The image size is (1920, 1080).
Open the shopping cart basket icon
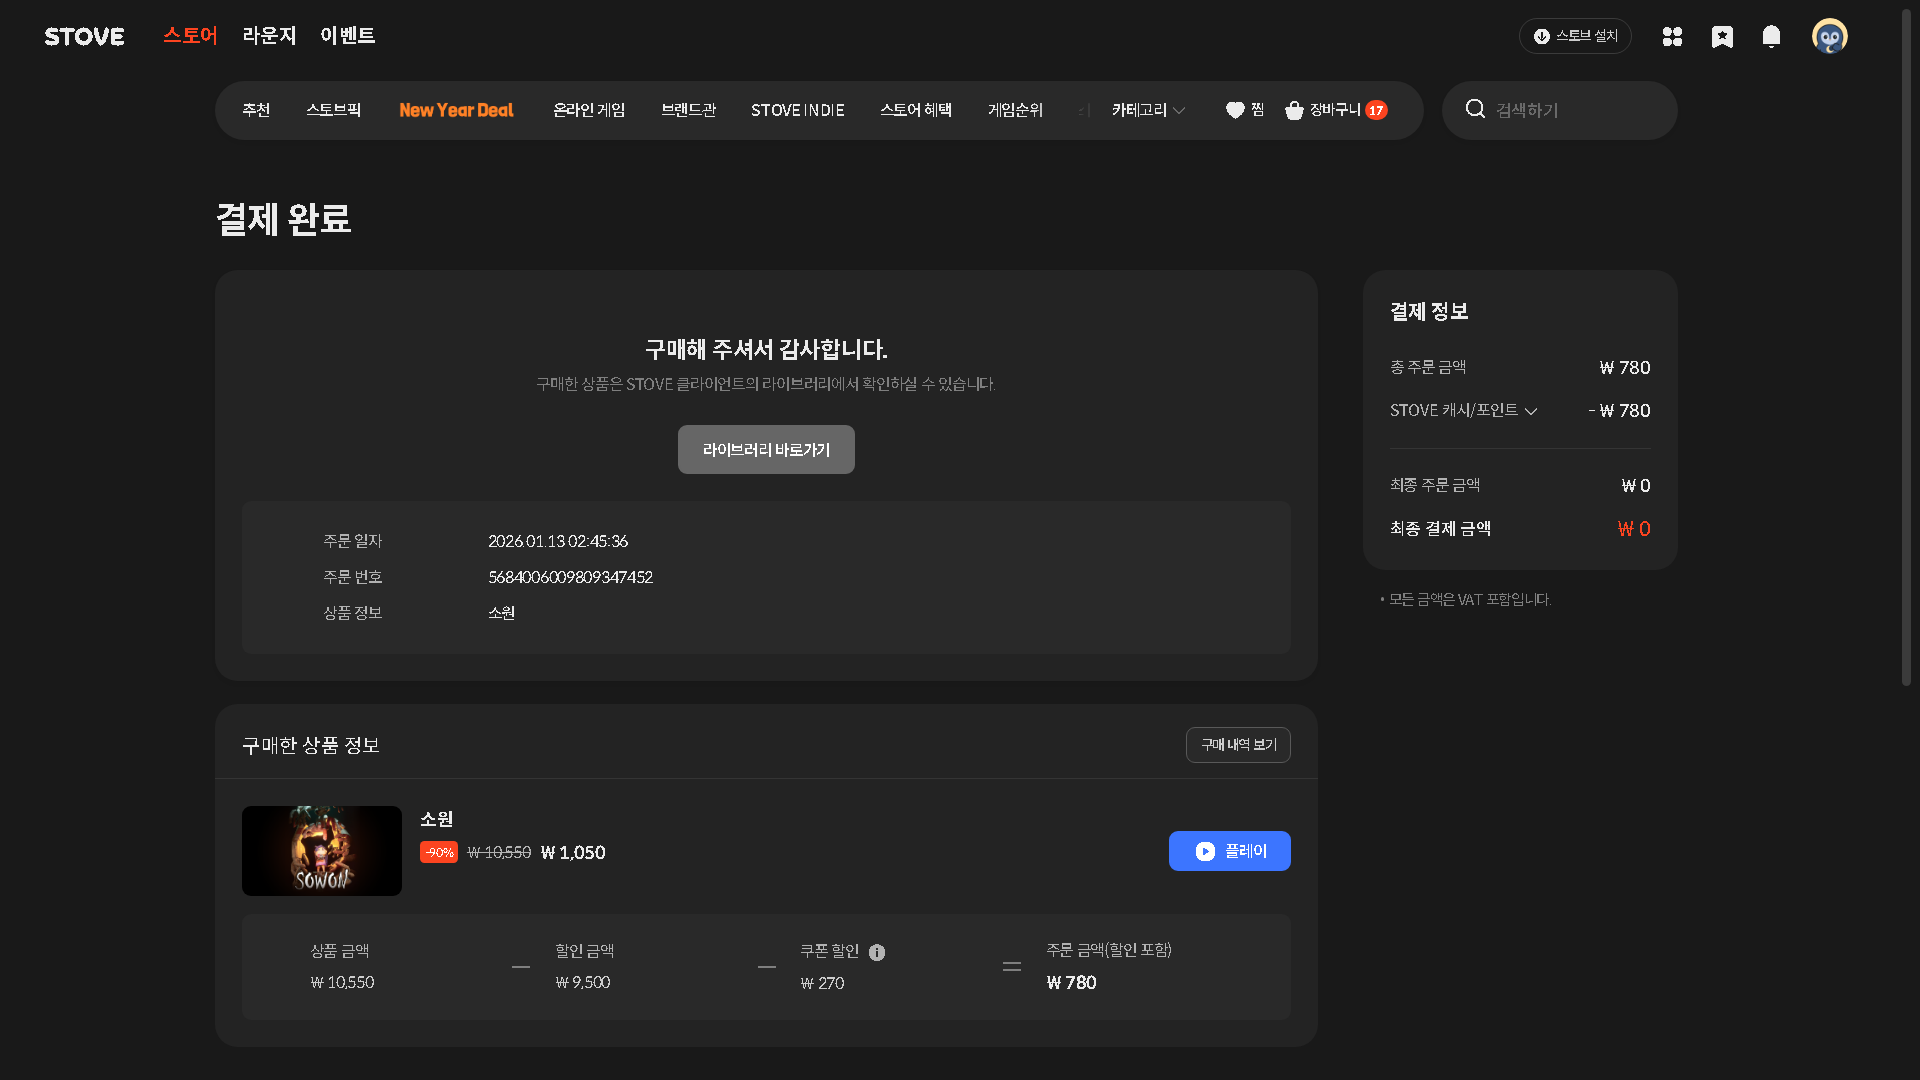pyautogui.click(x=1294, y=111)
